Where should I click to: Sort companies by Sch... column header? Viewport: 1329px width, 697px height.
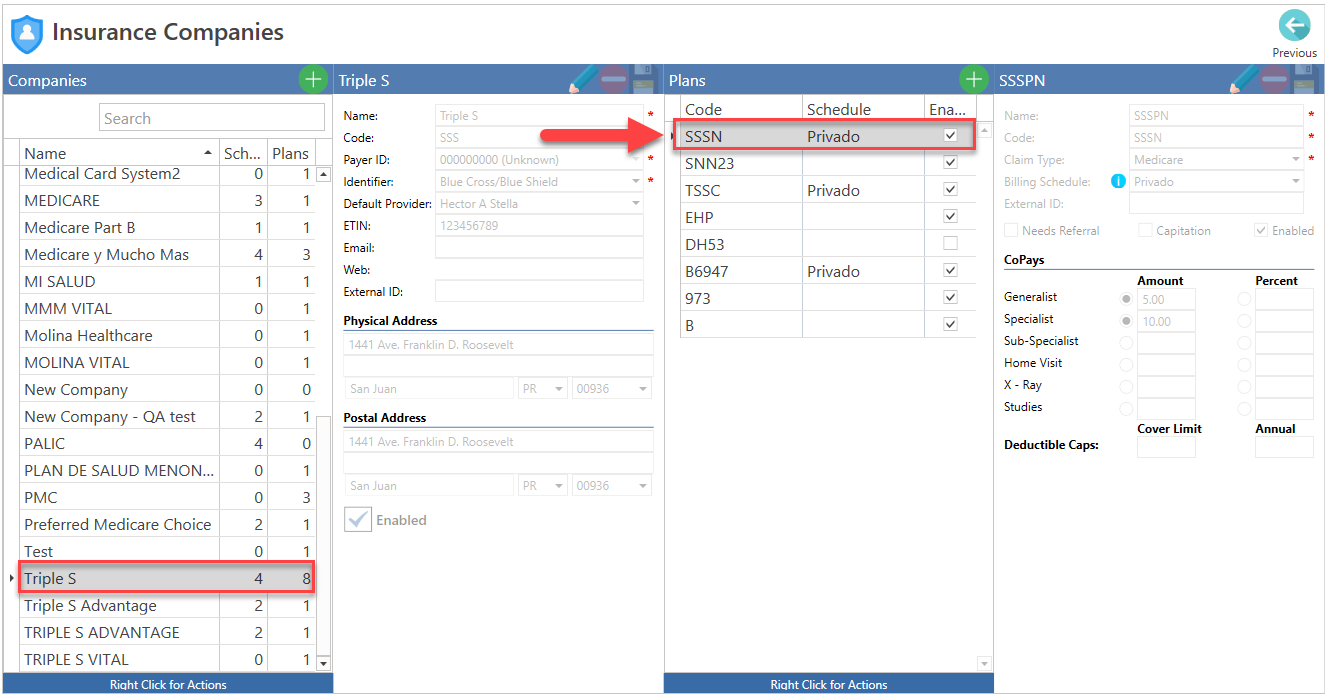(x=243, y=153)
